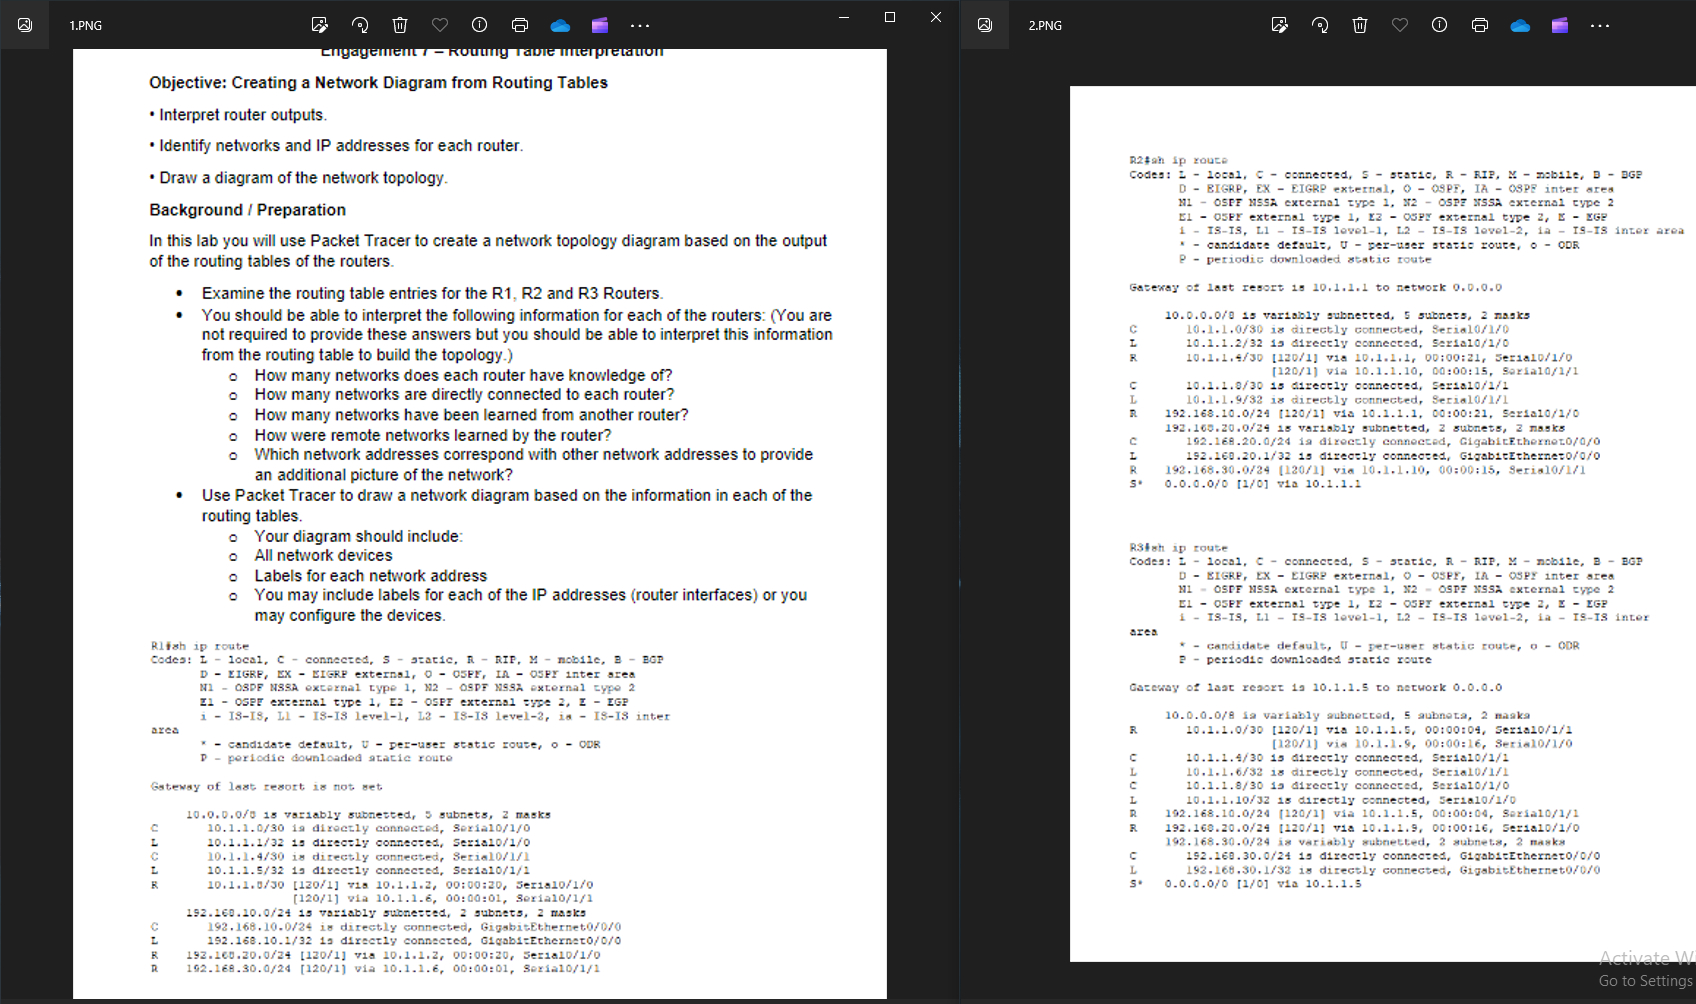Screen dimensions: 1696x1004
Task: Delete the 2.PNG image
Action: point(1360,25)
